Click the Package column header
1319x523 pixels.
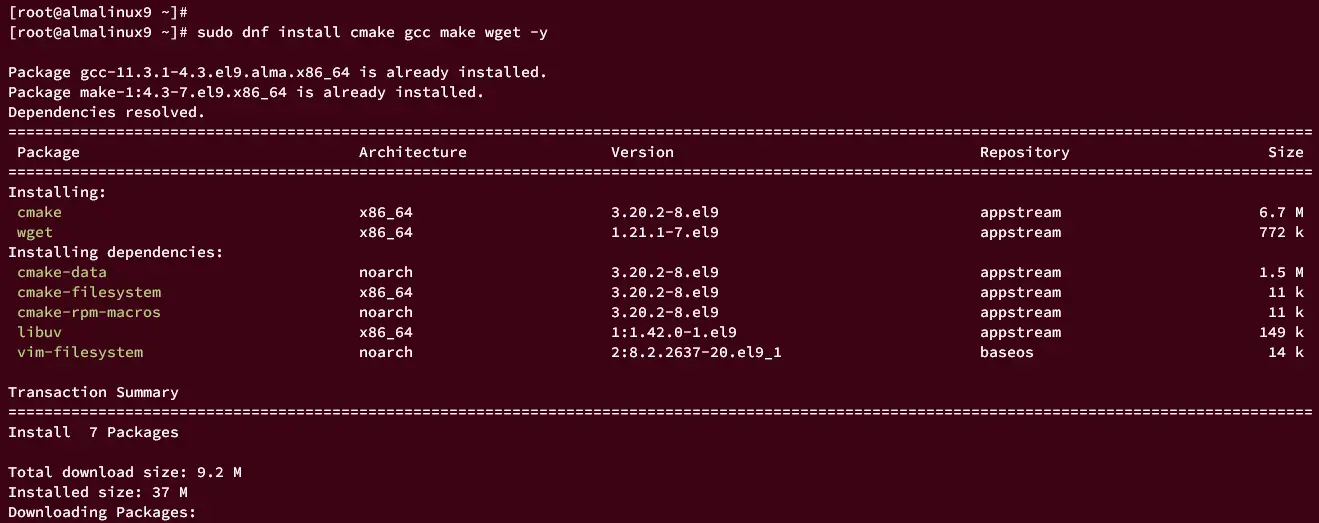tap(48, 152)
